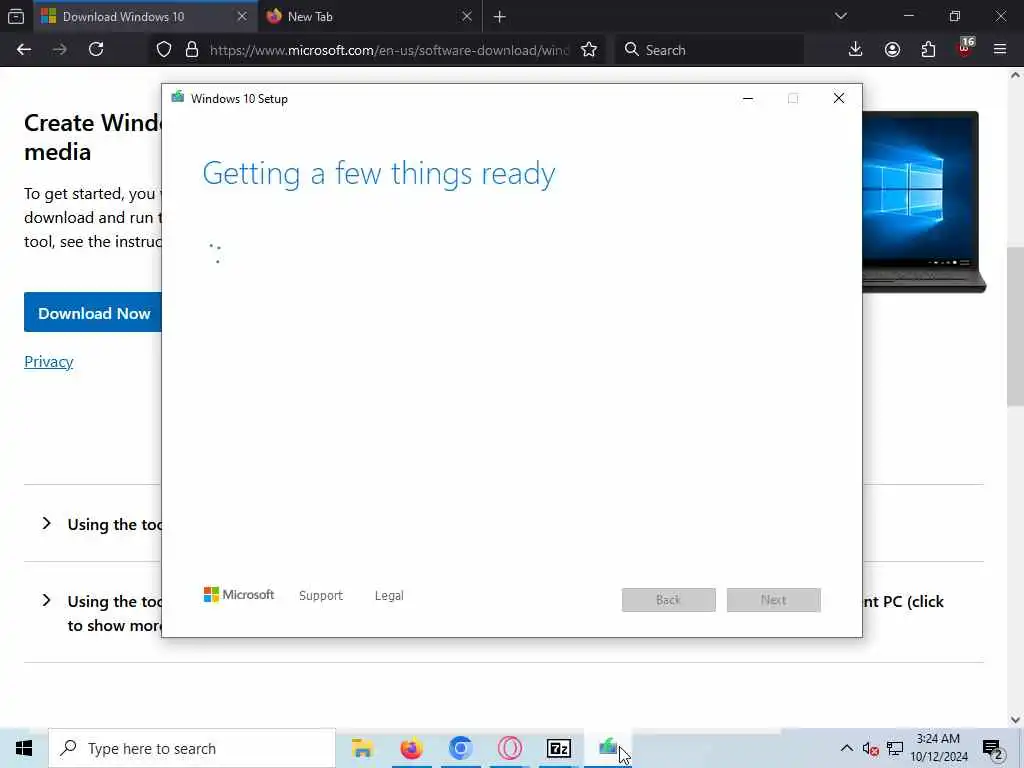Image resolution: width=1024 pixels, height=768 pixels.
Task: Open the Firefox account icon
Action: pos(892,50)
